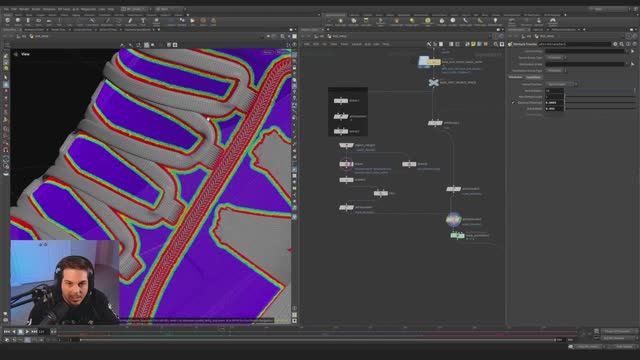Click the stop playback button
Screen dimensions: 640x360
click(21, 332)
